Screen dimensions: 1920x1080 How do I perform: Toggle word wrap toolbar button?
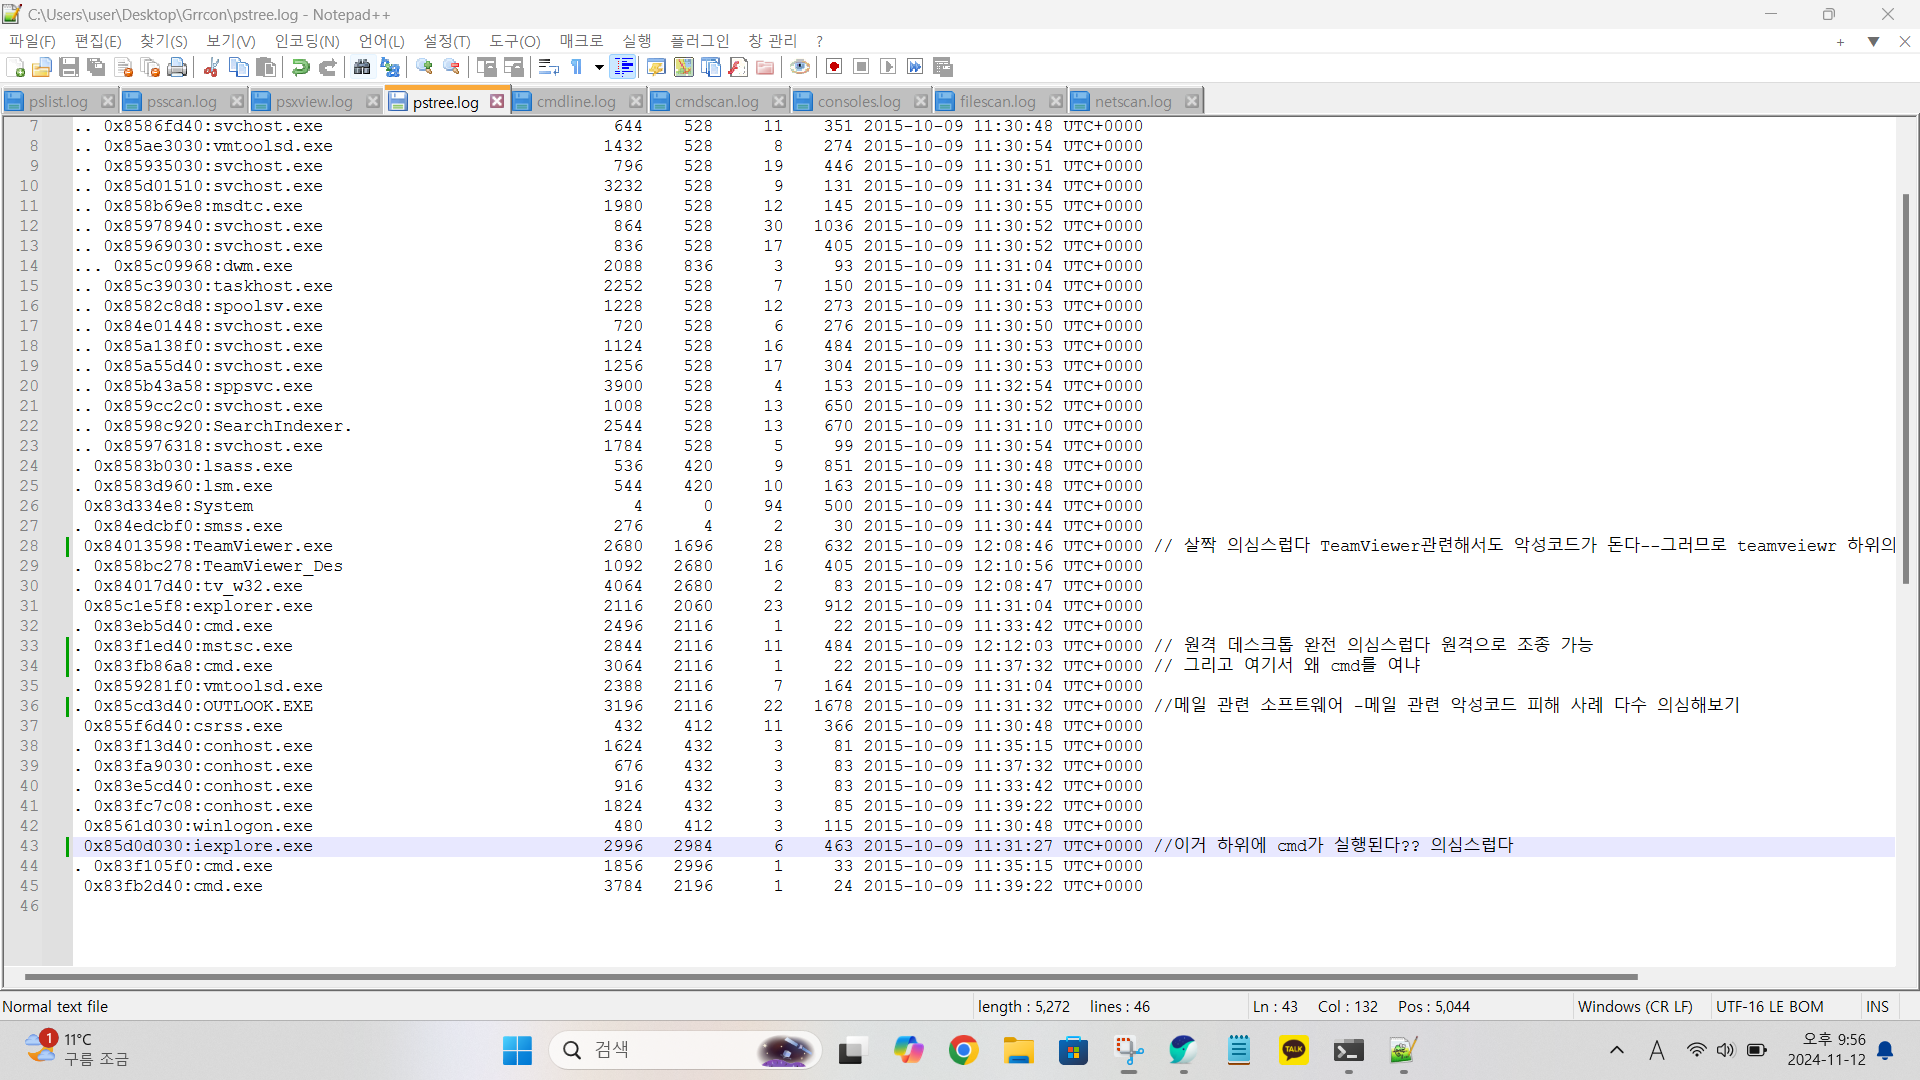click(548, 67)
